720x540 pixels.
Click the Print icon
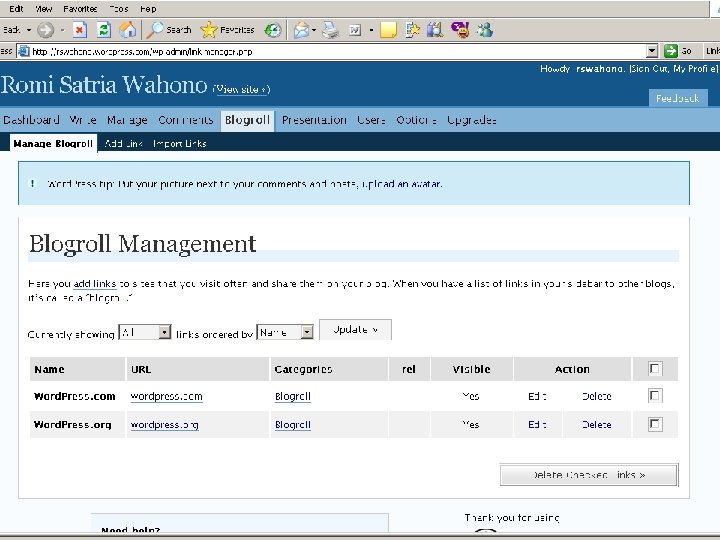point(330,30)
